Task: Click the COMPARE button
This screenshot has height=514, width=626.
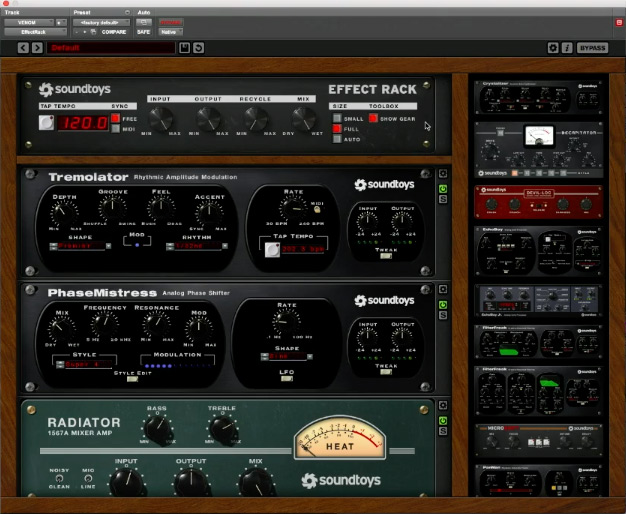Action: (114, 32)
